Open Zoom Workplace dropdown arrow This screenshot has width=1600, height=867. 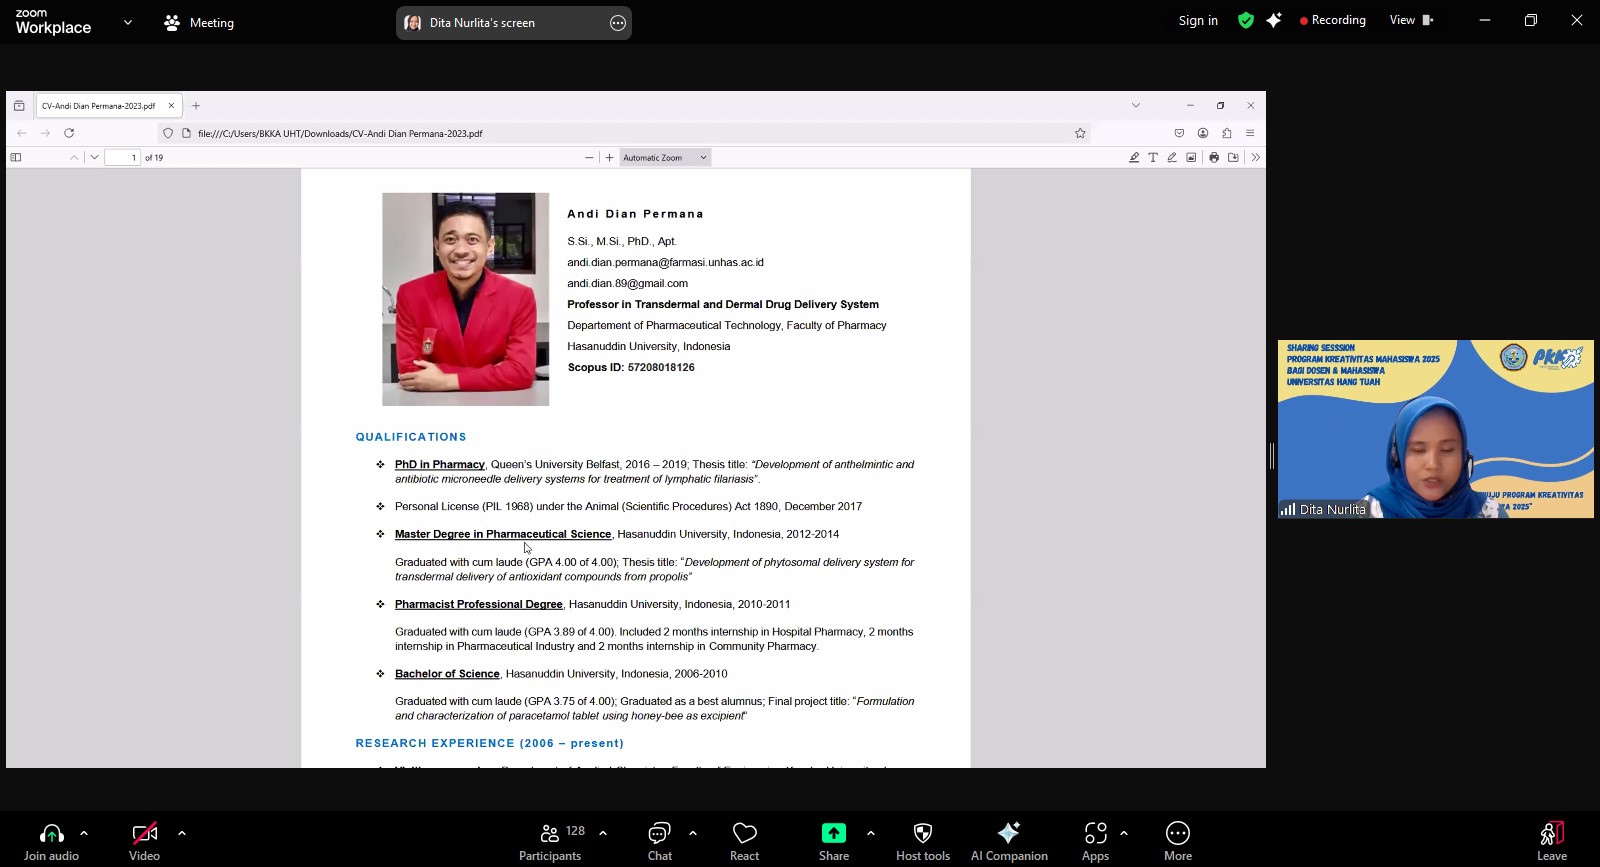click(128, 22)
